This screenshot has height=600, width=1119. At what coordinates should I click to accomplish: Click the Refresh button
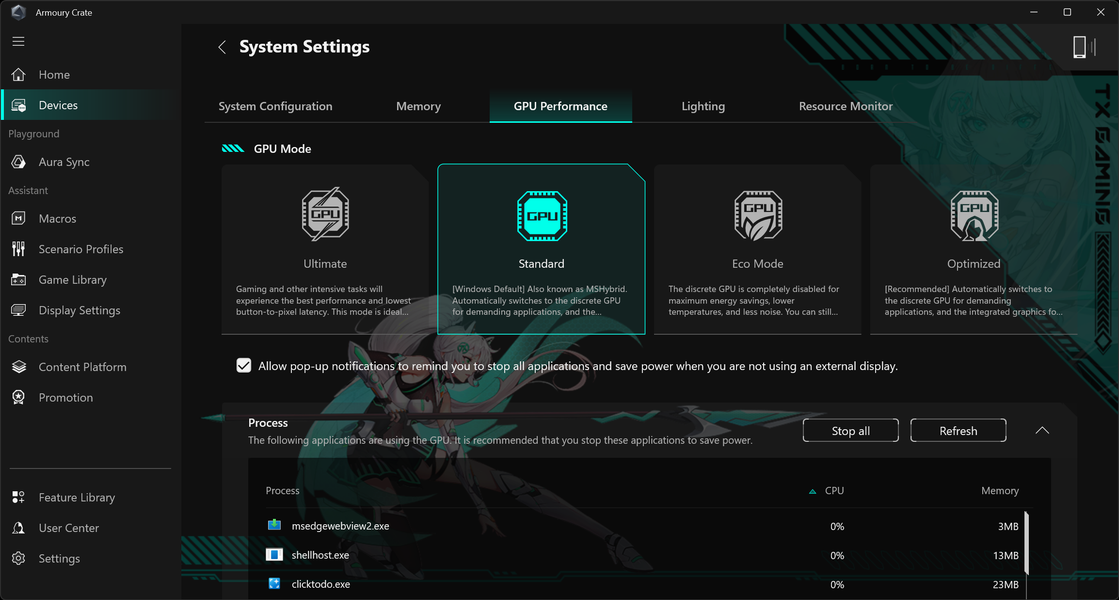point(958,431)
